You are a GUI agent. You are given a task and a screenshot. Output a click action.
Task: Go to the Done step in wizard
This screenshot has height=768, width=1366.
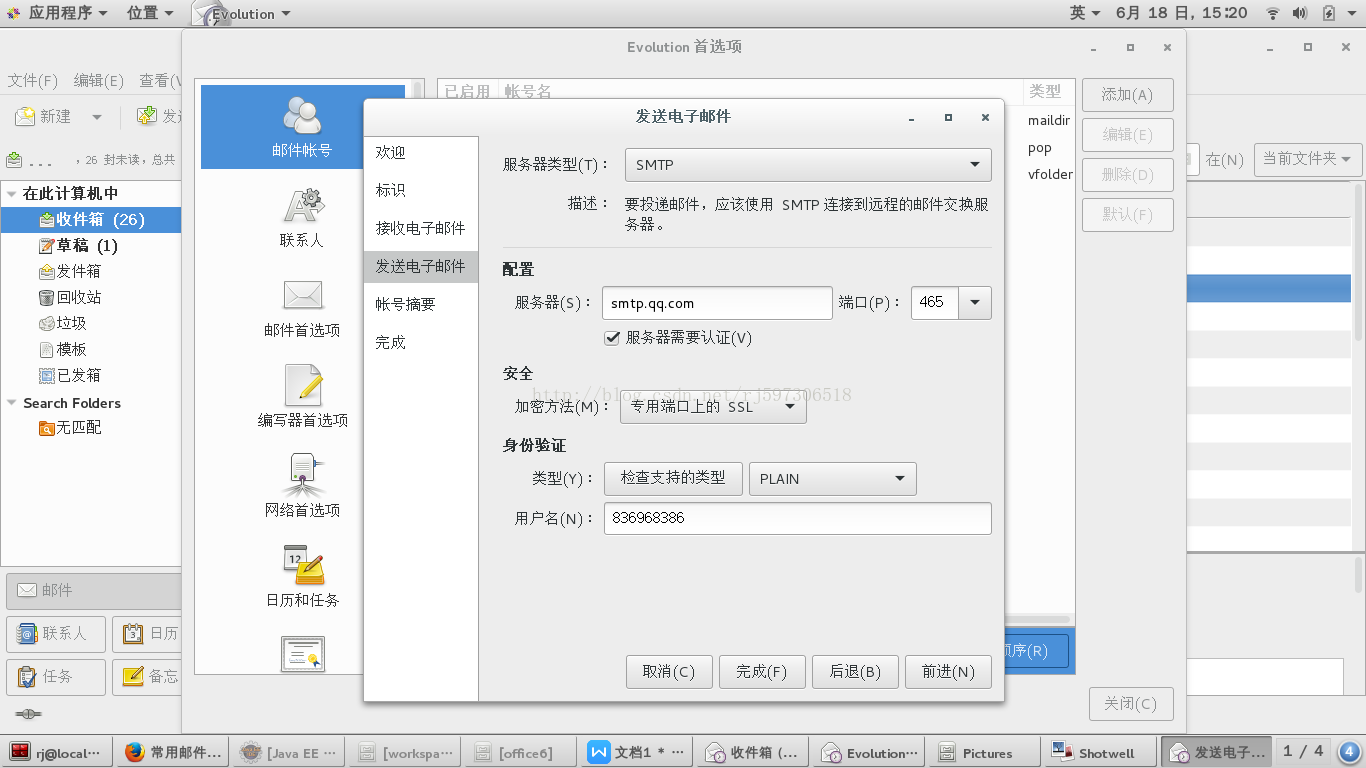coord(421,342)
